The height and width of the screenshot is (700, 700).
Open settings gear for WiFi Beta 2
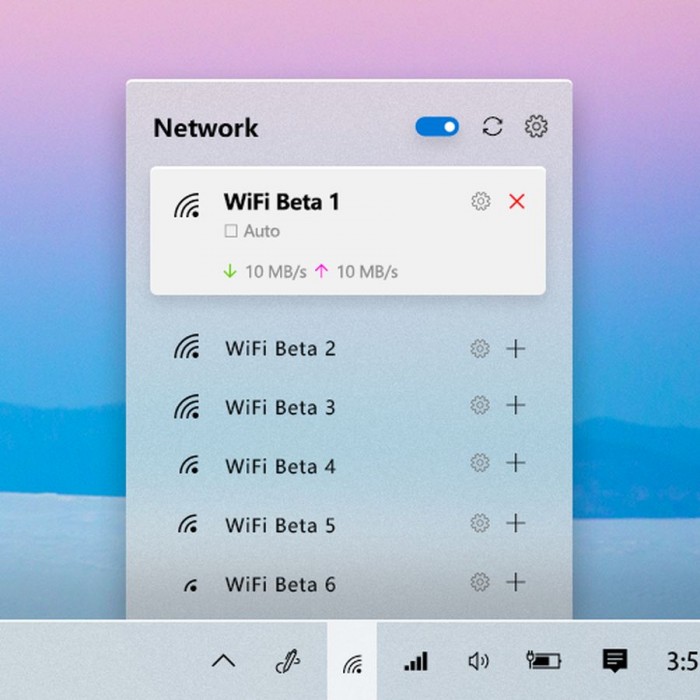click(480, 349)
